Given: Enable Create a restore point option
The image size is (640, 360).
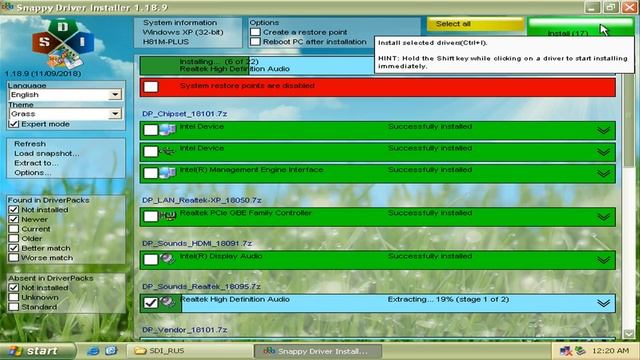Looking at the screenshot, I should (256, 32).
